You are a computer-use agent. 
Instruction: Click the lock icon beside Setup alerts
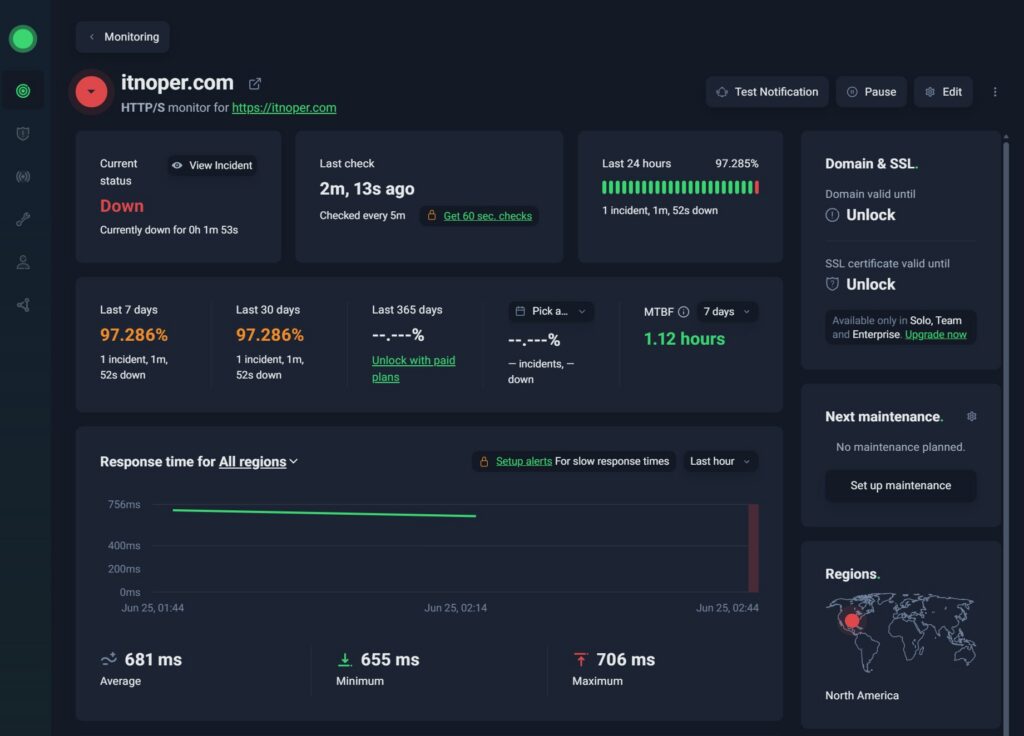pos(484,461)
